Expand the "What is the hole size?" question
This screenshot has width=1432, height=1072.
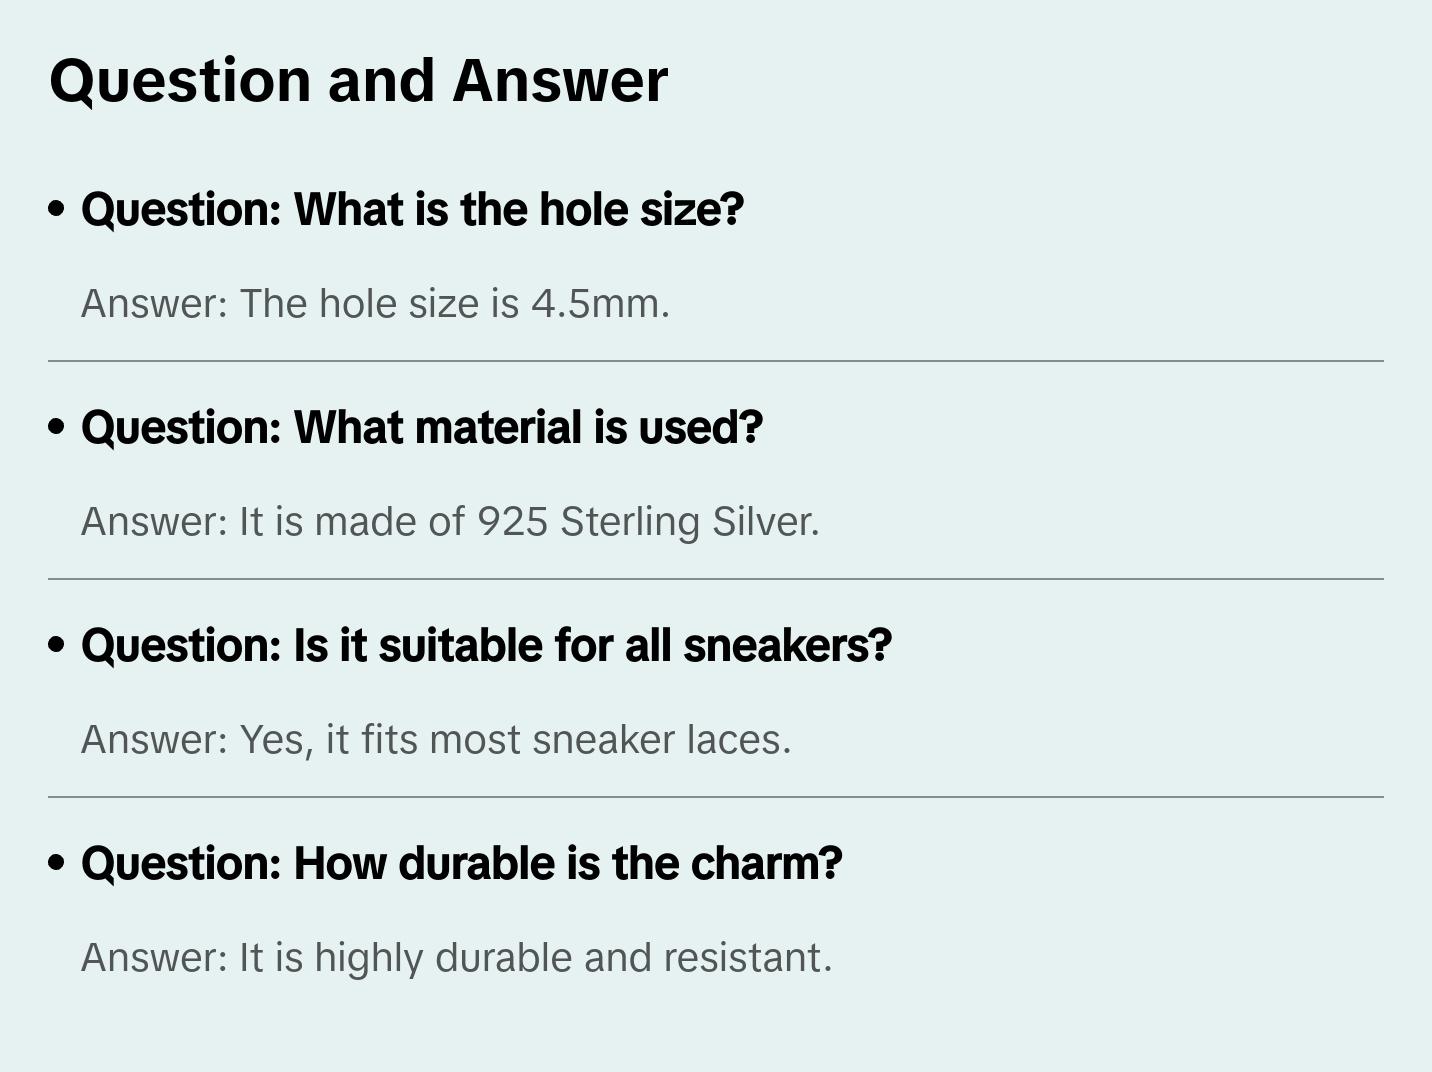(412, 210)
